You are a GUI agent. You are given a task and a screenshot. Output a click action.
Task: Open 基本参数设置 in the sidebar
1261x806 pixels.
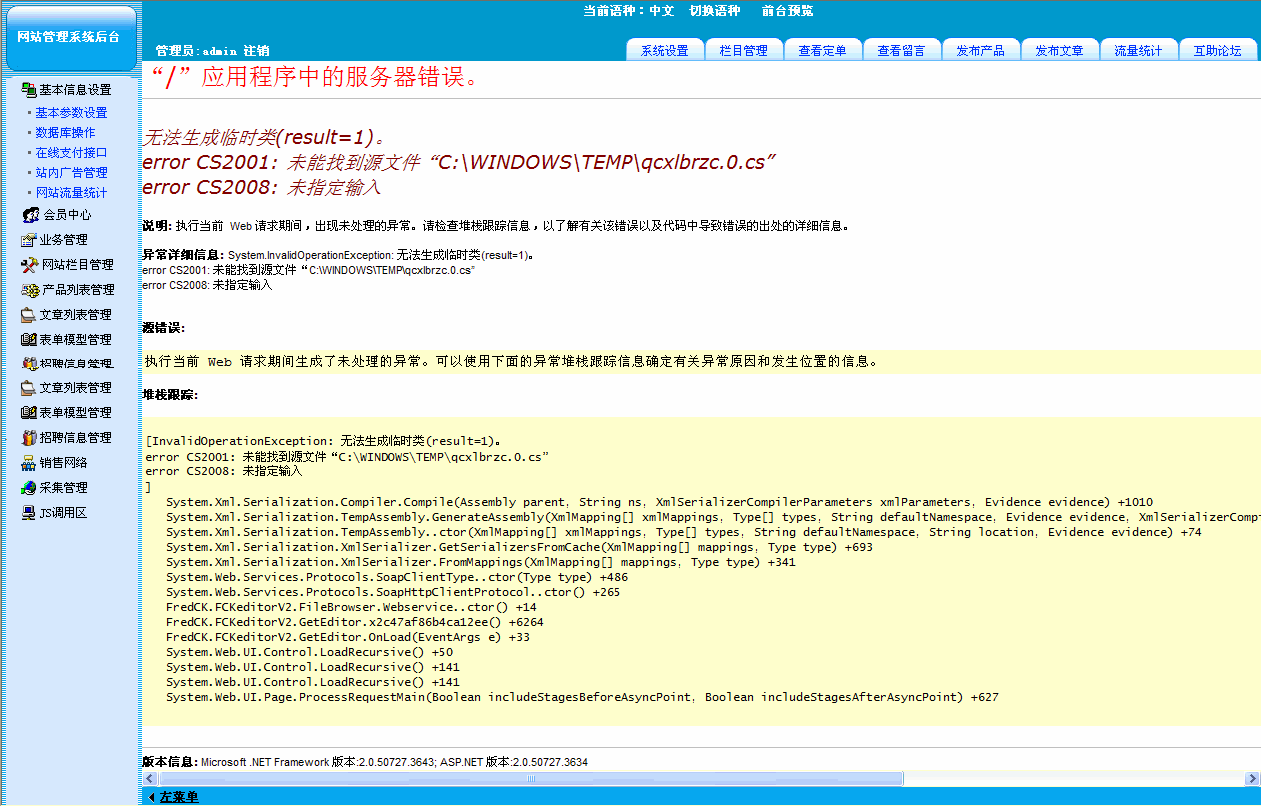click(x=71, y=113)
